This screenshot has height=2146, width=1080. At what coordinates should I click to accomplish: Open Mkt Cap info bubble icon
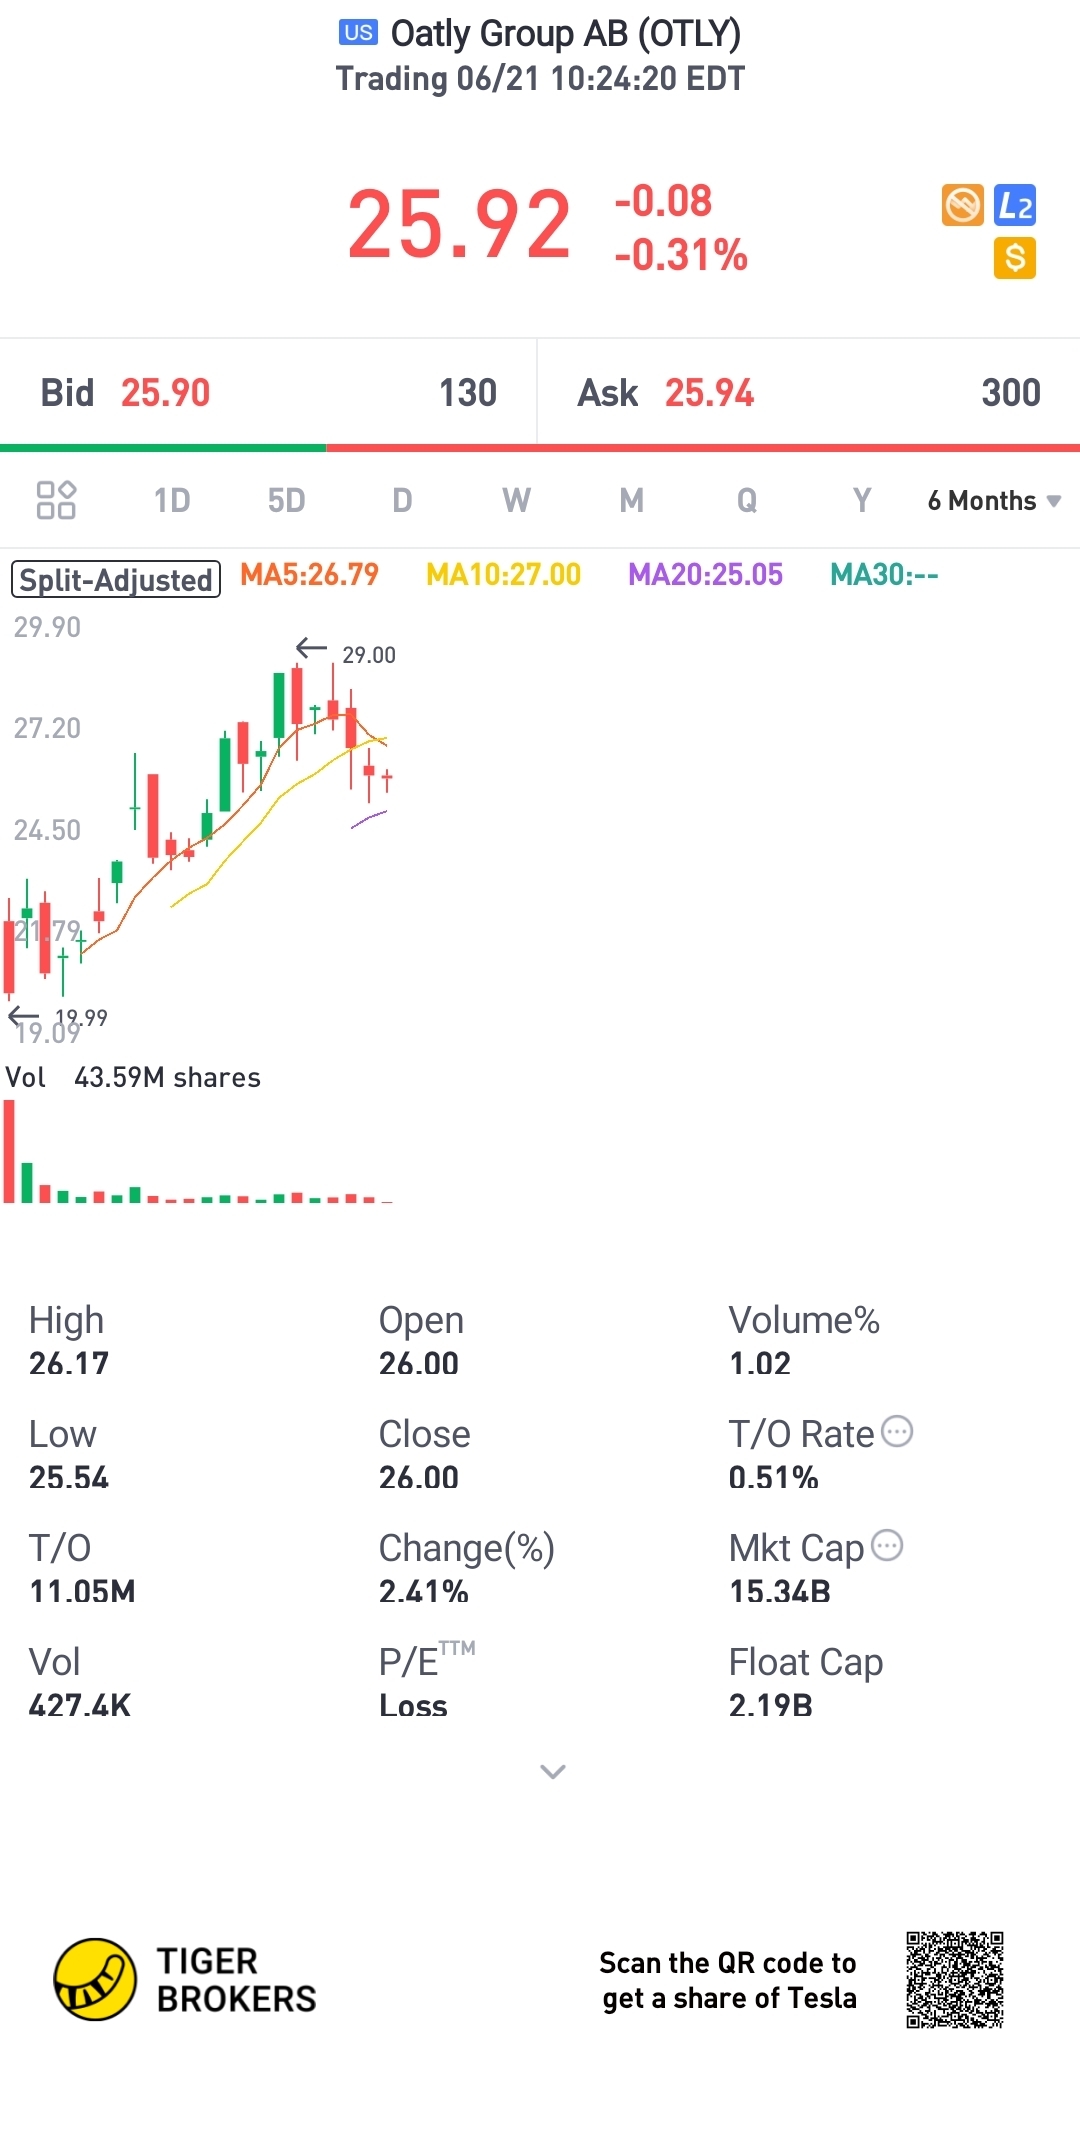point(887,1545)
